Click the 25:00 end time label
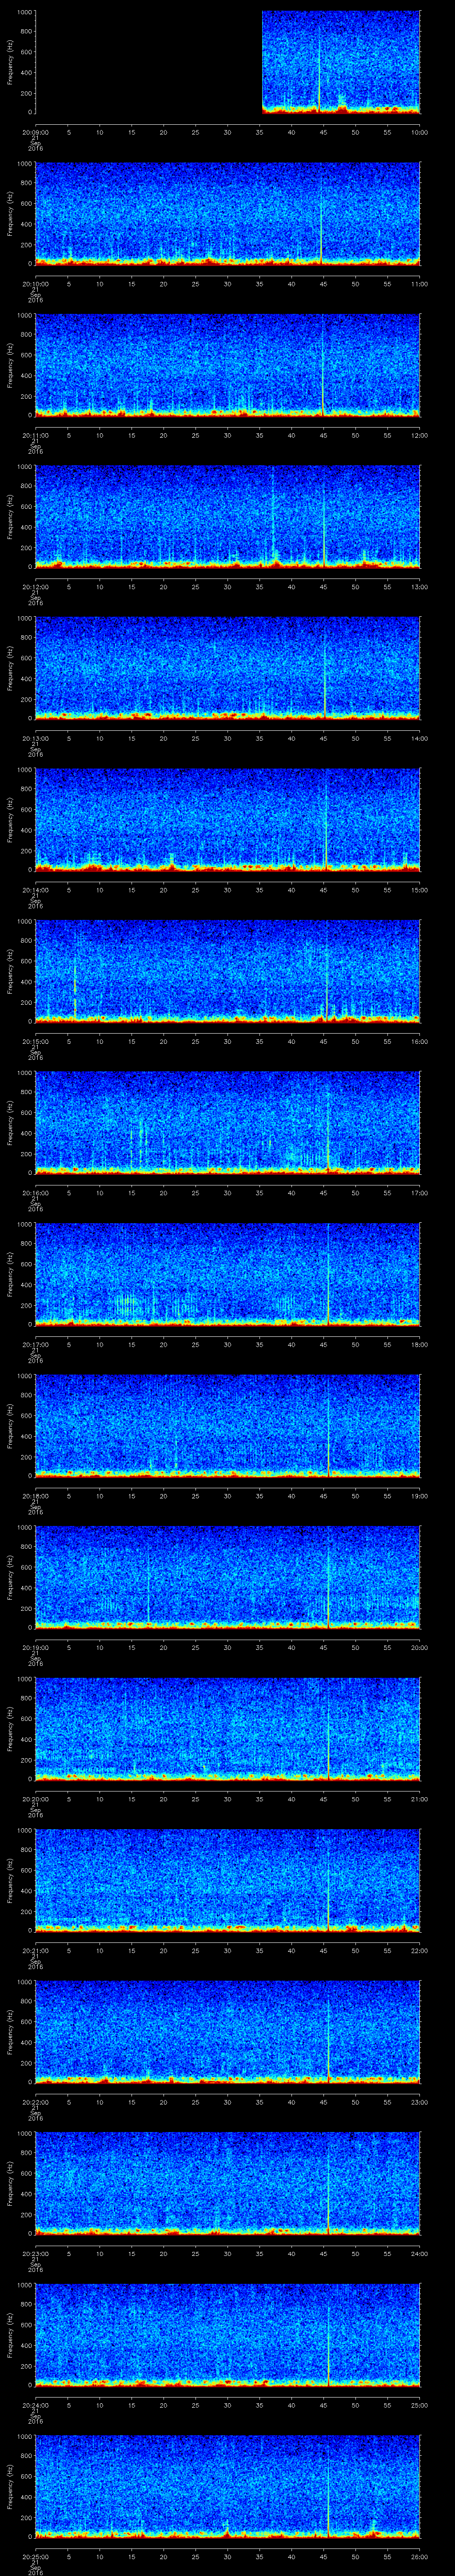455x2576 pixels. point(419,2404)
